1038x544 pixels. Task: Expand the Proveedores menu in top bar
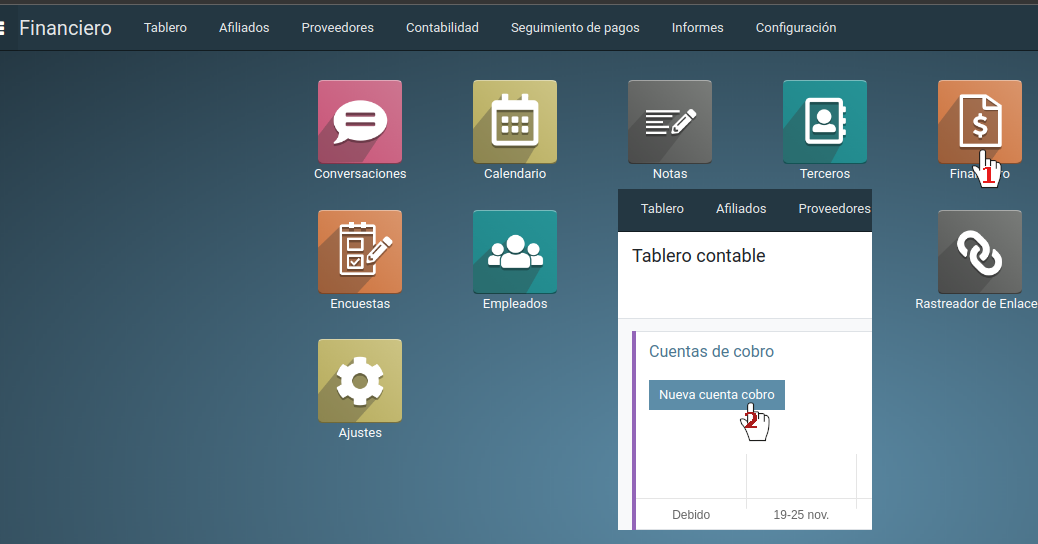click(337, 28)
